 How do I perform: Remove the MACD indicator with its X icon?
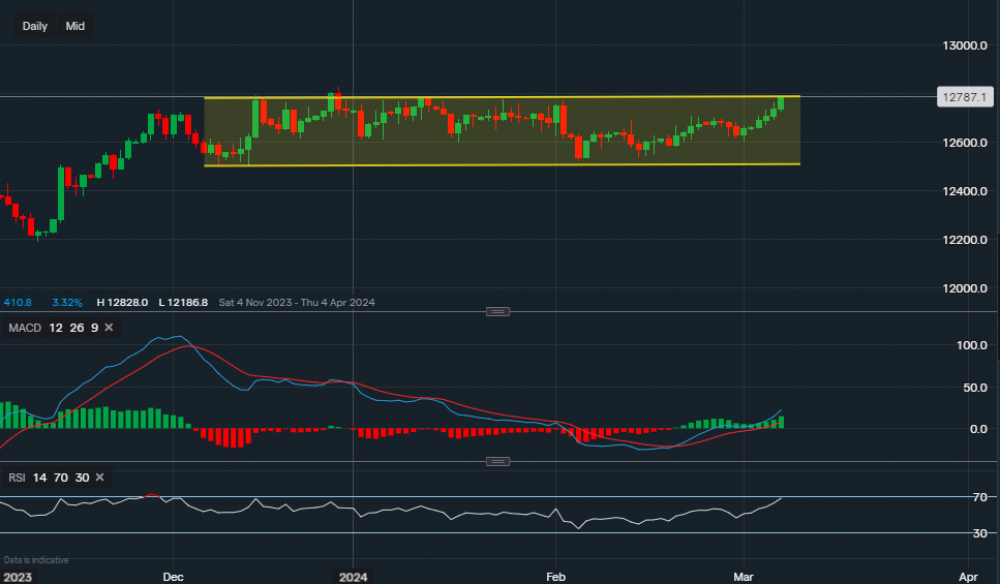109,327
